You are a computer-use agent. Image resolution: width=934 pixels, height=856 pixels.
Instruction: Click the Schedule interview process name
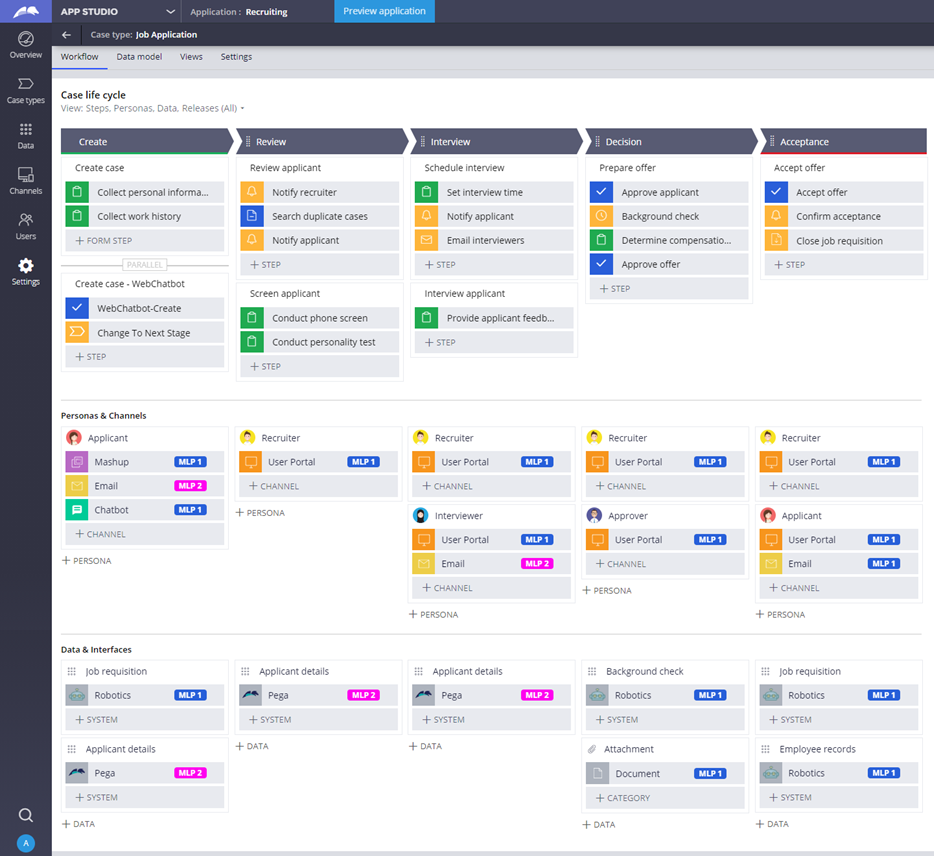tap(464, 167)
